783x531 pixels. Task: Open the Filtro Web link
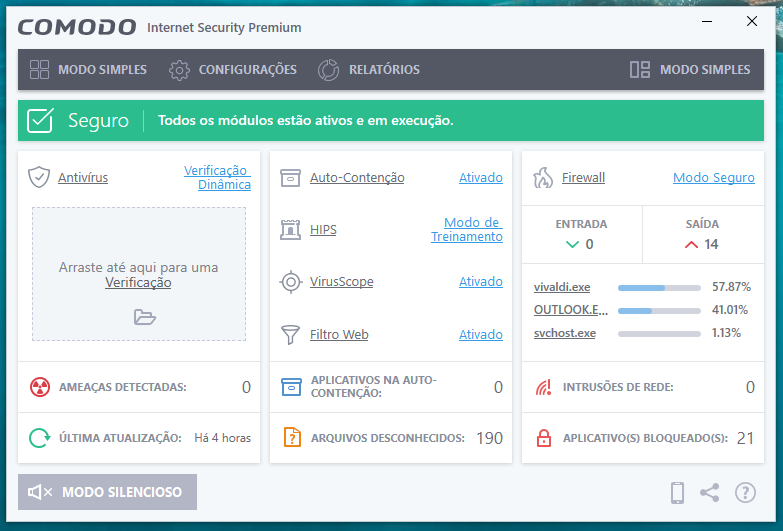(339, 335)
